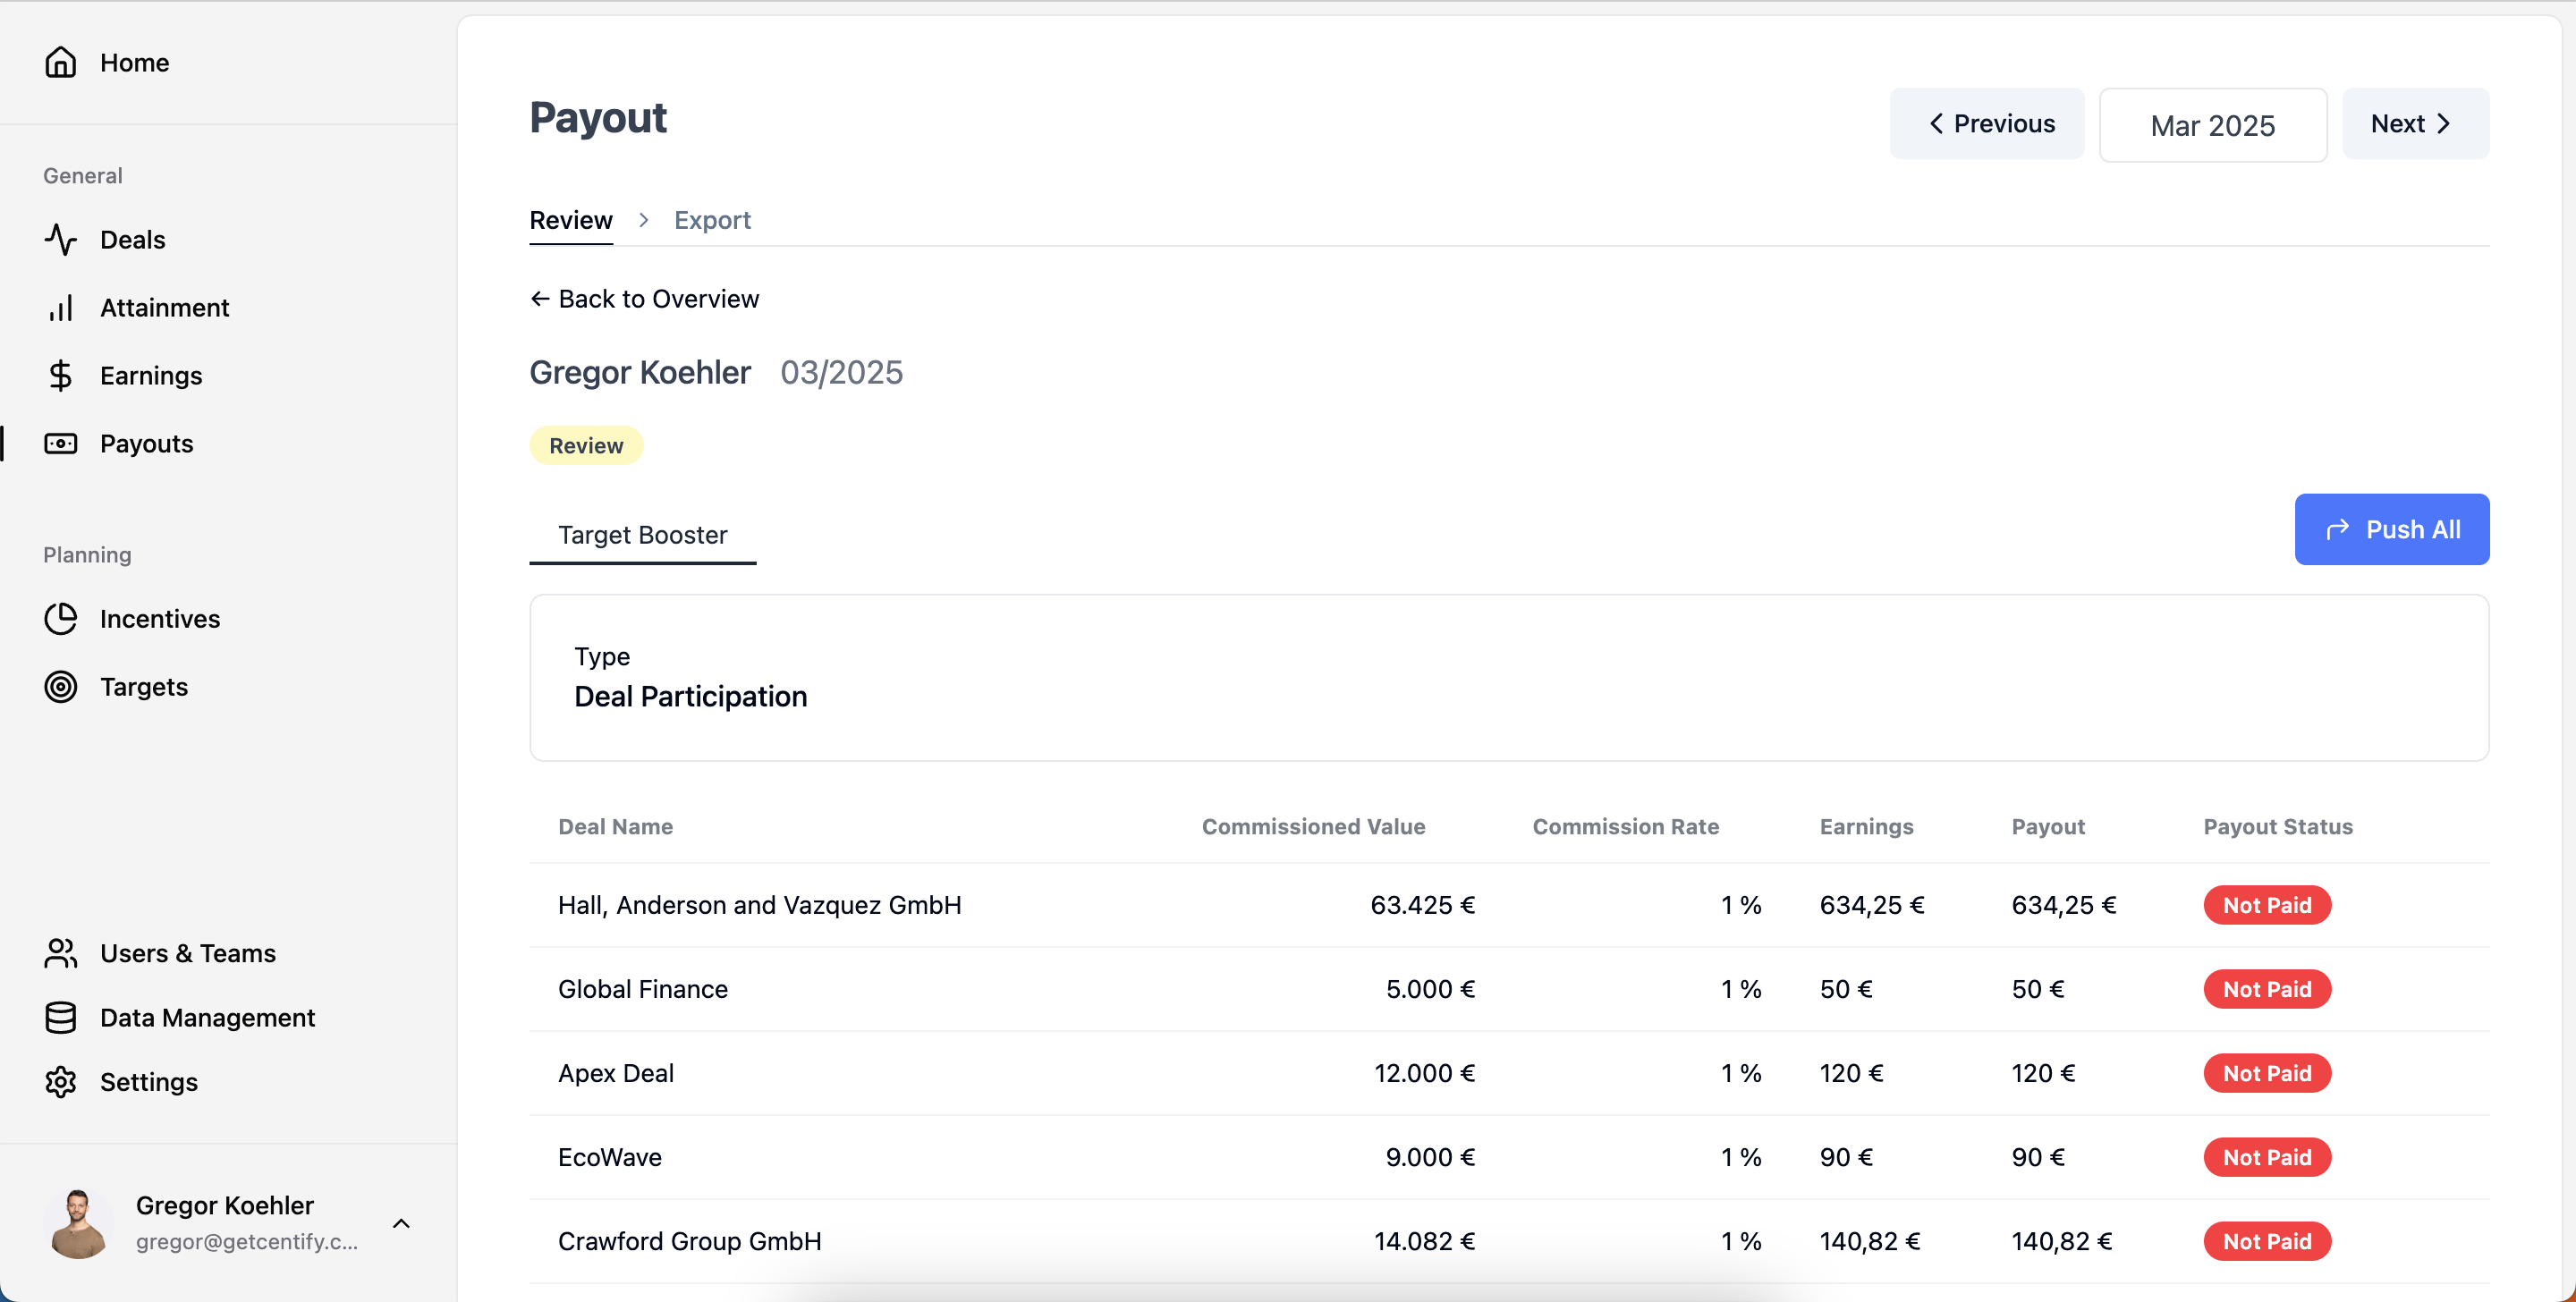Open the Mar 2025 month picker
Image resolution: width=2576 pixels, height=1302 pixels.
click(2212, 125)
